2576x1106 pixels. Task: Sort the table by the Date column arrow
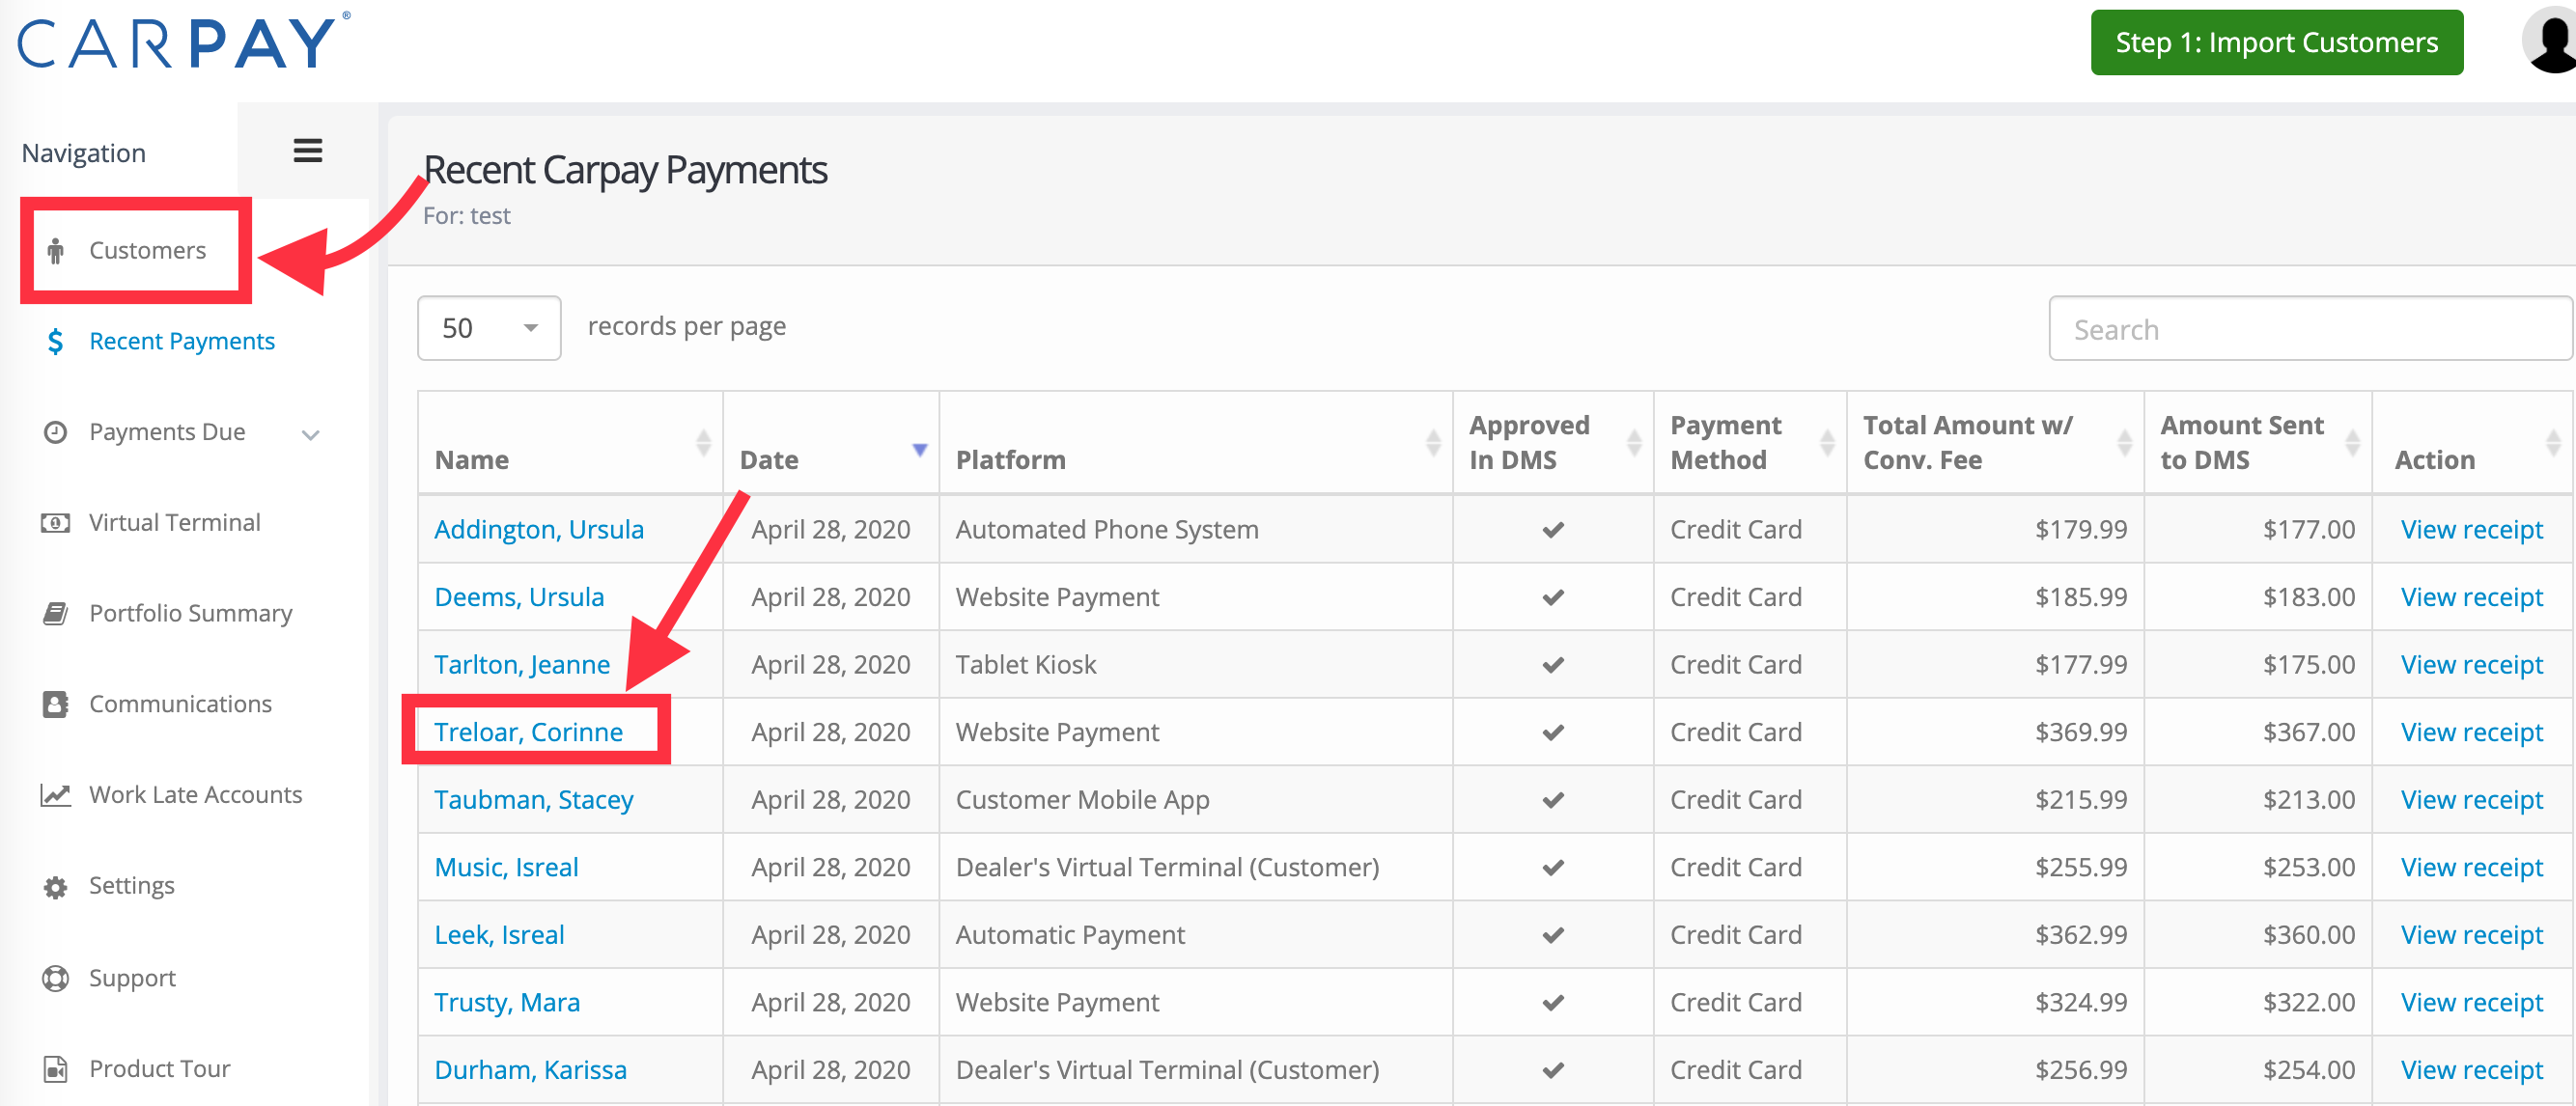coord(919,449)
